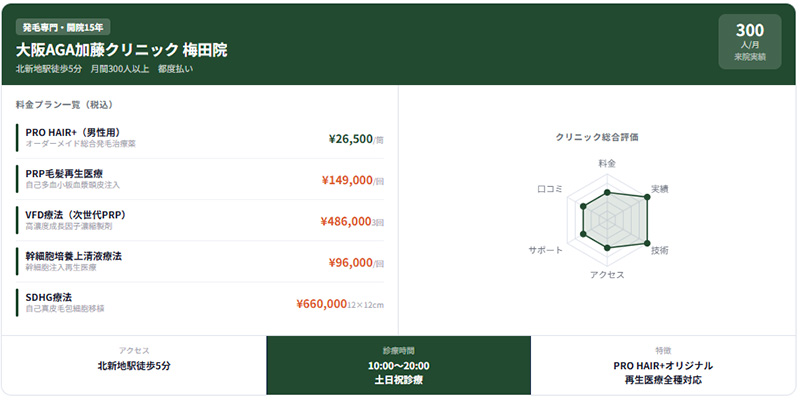Viewport: 800px width, 400px height.
Task: Select the 幹細胞培養上清液療法 plan row
Action: 200,262
